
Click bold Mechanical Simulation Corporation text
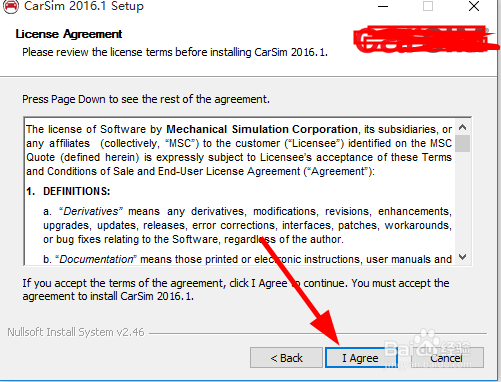click(x=262, y=129)
